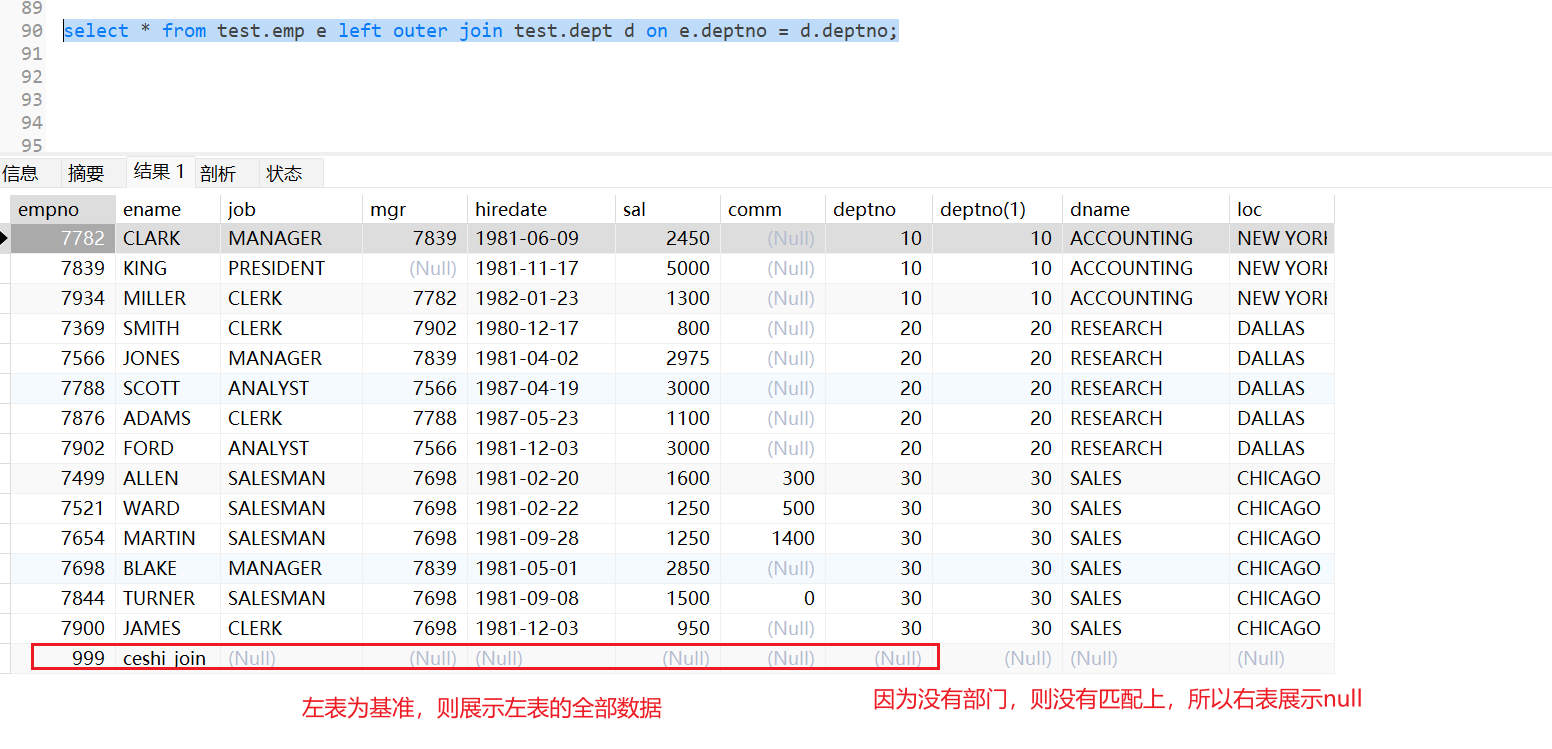Open the 状态 tab
This screenshot has height=749, width=1552.
[284, 174]
